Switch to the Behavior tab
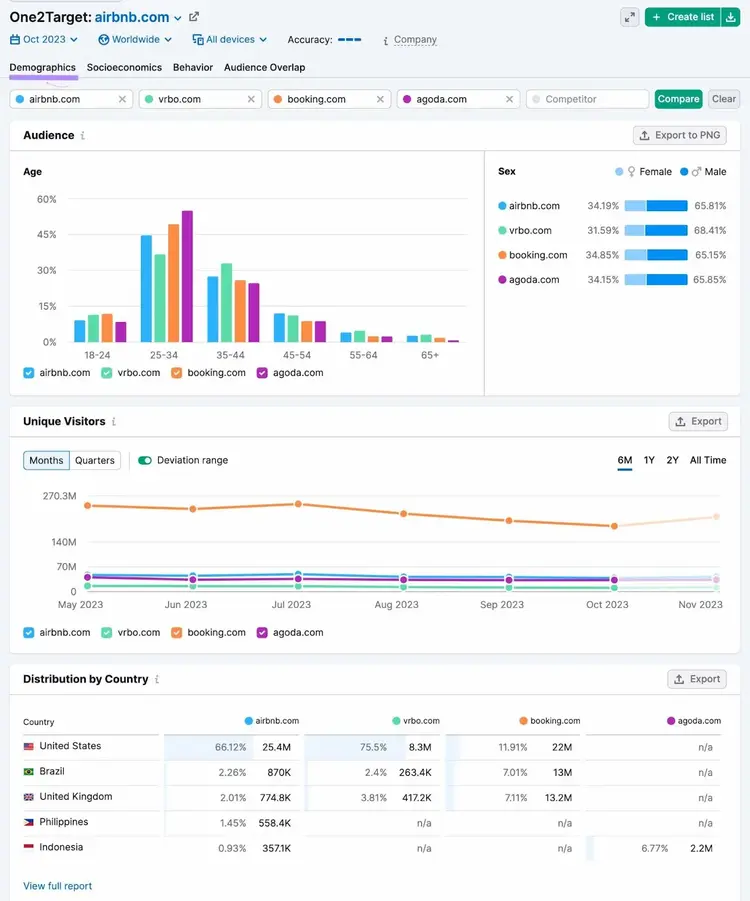The height and width of the screenshot is (901, 750). 193,67
